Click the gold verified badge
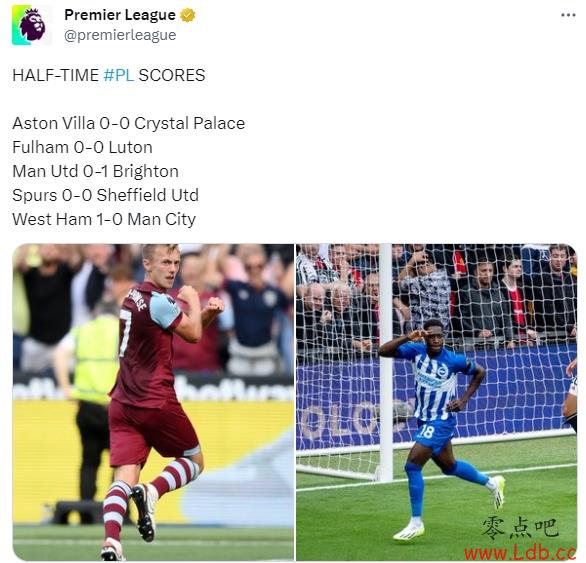586x563 pixels. 188,15
